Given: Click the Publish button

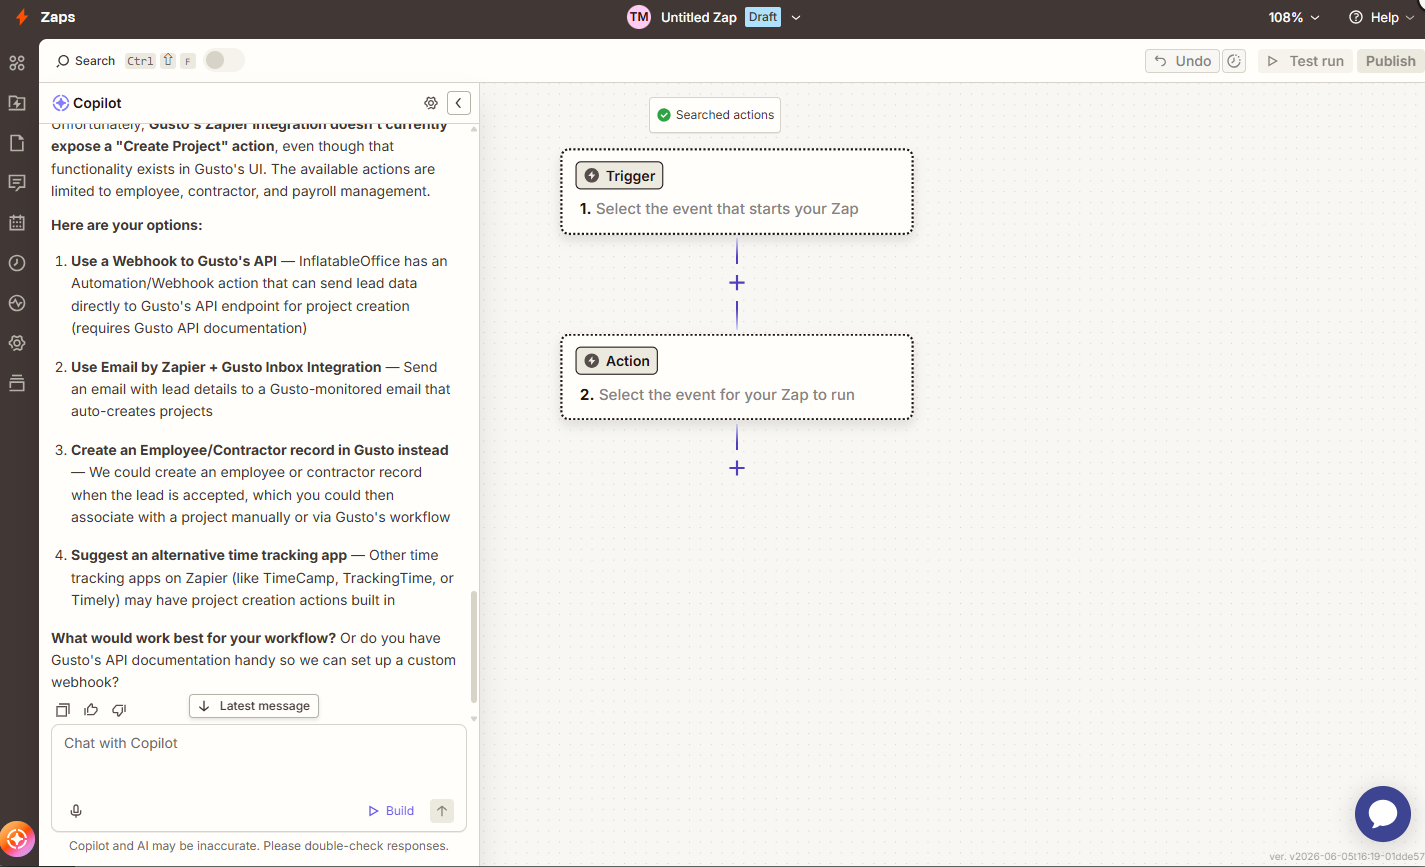Looking at the screenshot, I should (x=1390, y=61).
